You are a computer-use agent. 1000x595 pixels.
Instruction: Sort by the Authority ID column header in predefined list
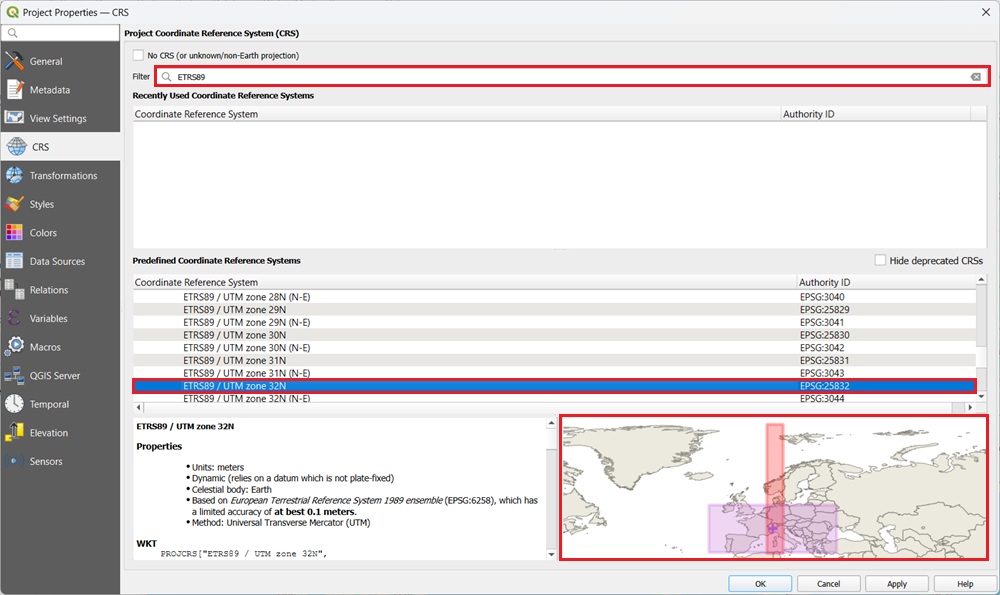click(885, 282)
